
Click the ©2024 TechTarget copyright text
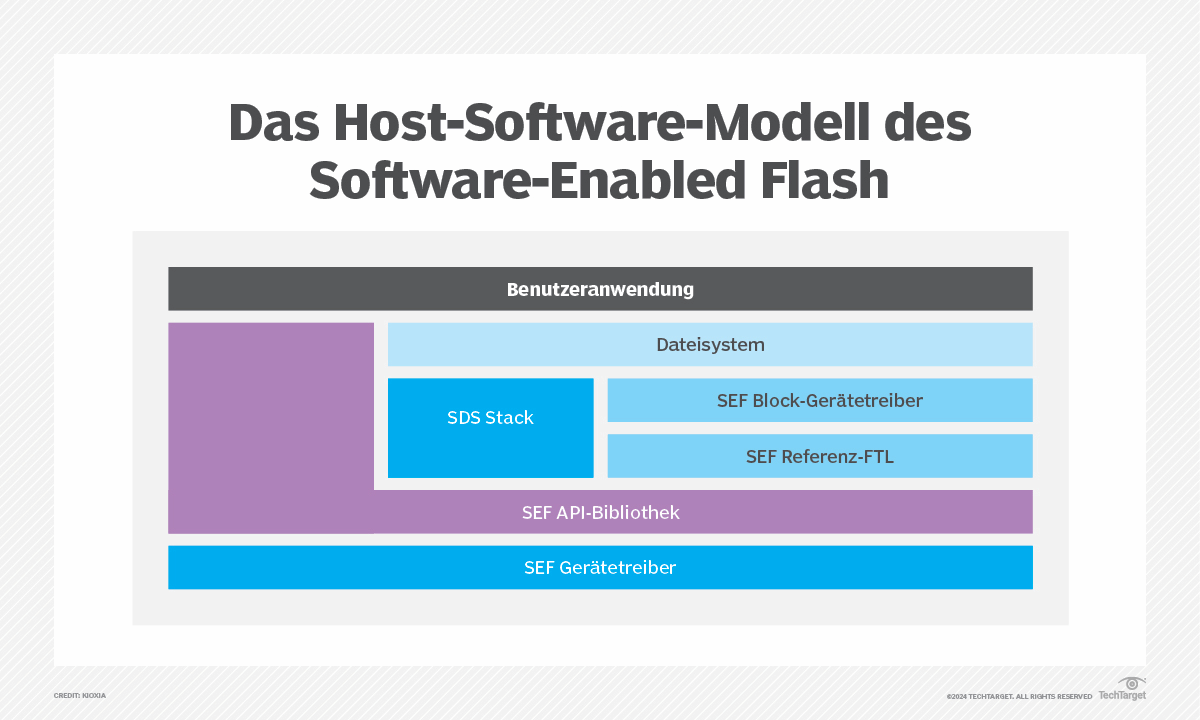coord(981,696)
